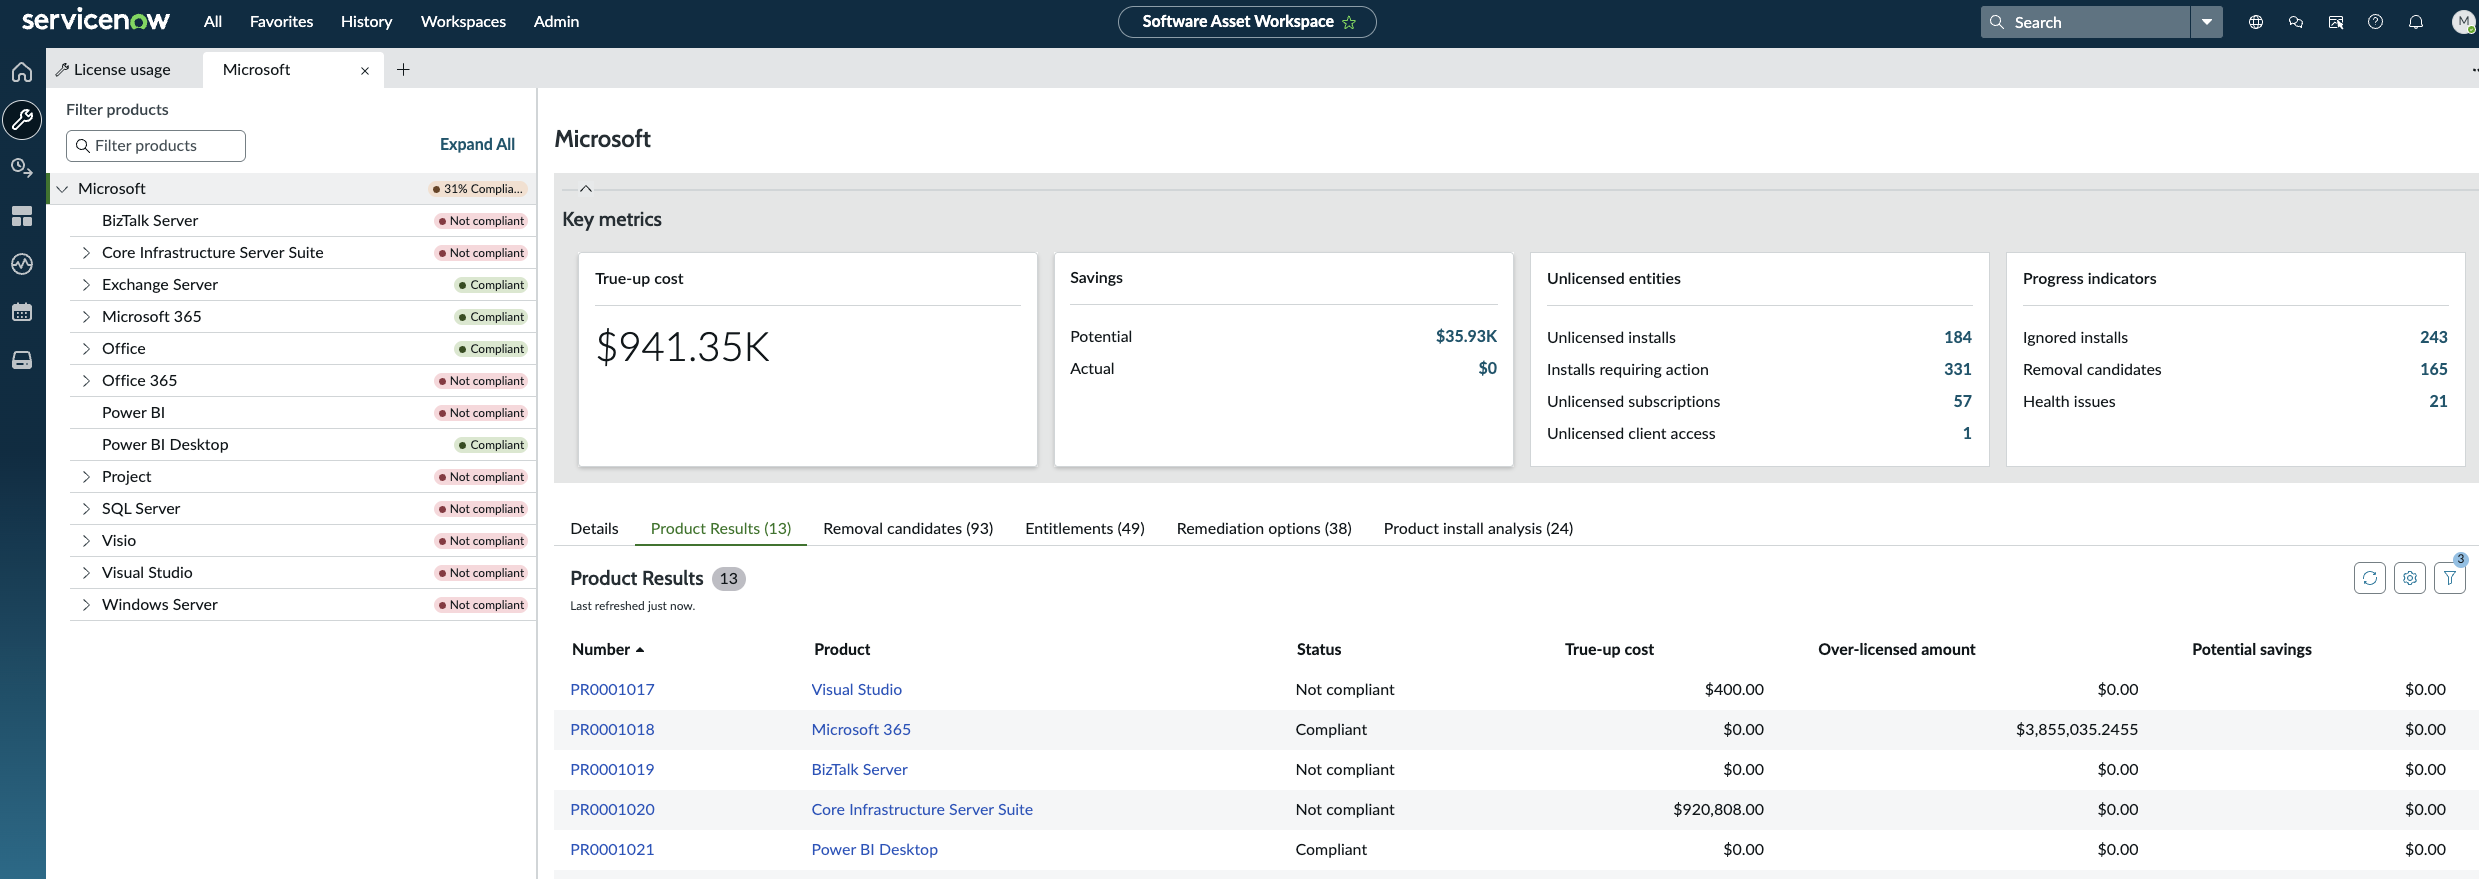
Task: Open the Removal candidates count 165
Action: click(2434, 369)
